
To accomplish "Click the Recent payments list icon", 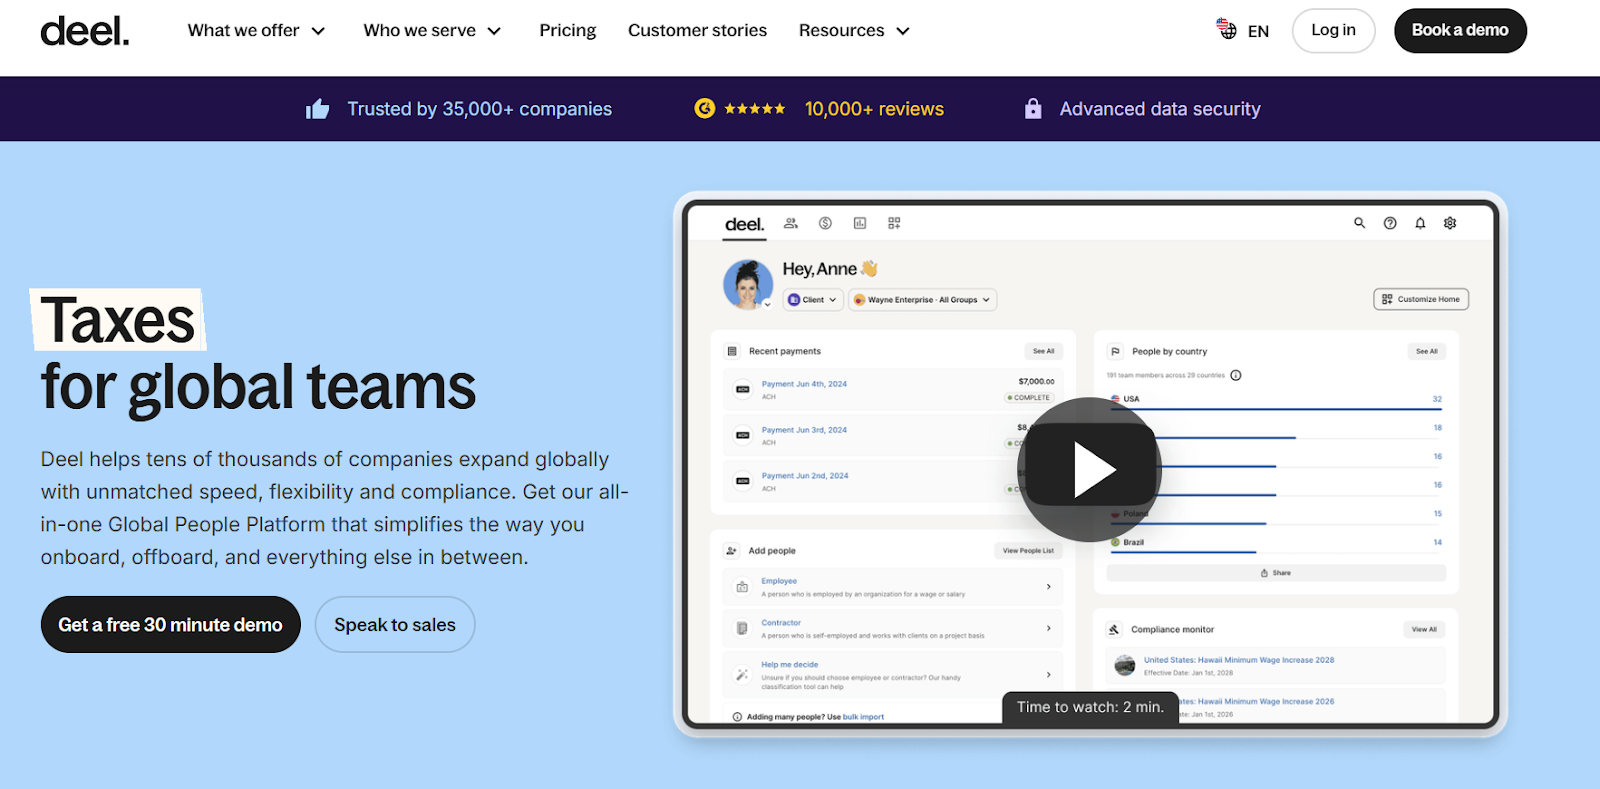I will tap(732, 351).
